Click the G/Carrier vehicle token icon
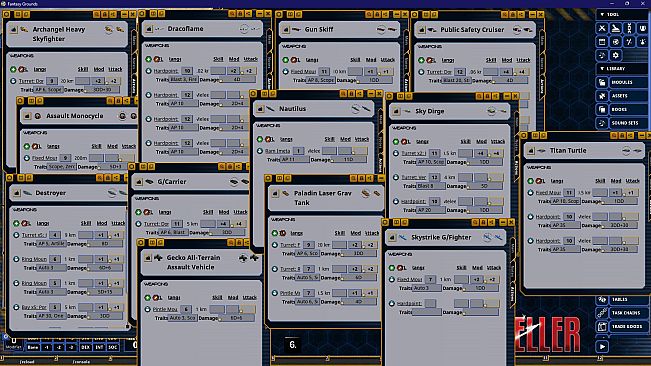This screenshot has width=651, height=366. [x=149, y=182]
